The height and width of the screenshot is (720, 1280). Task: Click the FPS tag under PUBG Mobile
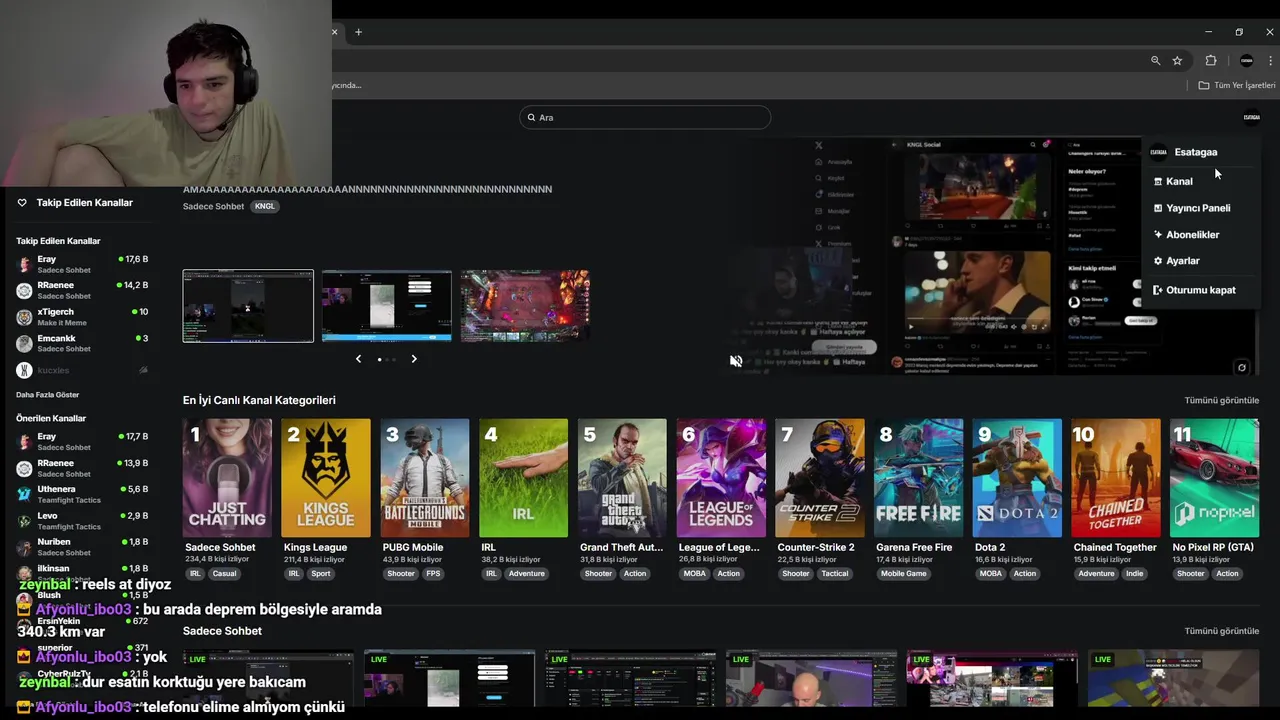click(433, 574)
